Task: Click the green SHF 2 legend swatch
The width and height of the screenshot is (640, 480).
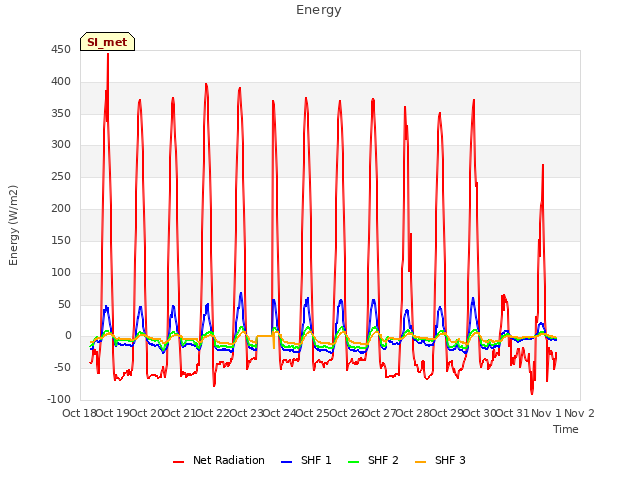Action: tap(353, 462)
